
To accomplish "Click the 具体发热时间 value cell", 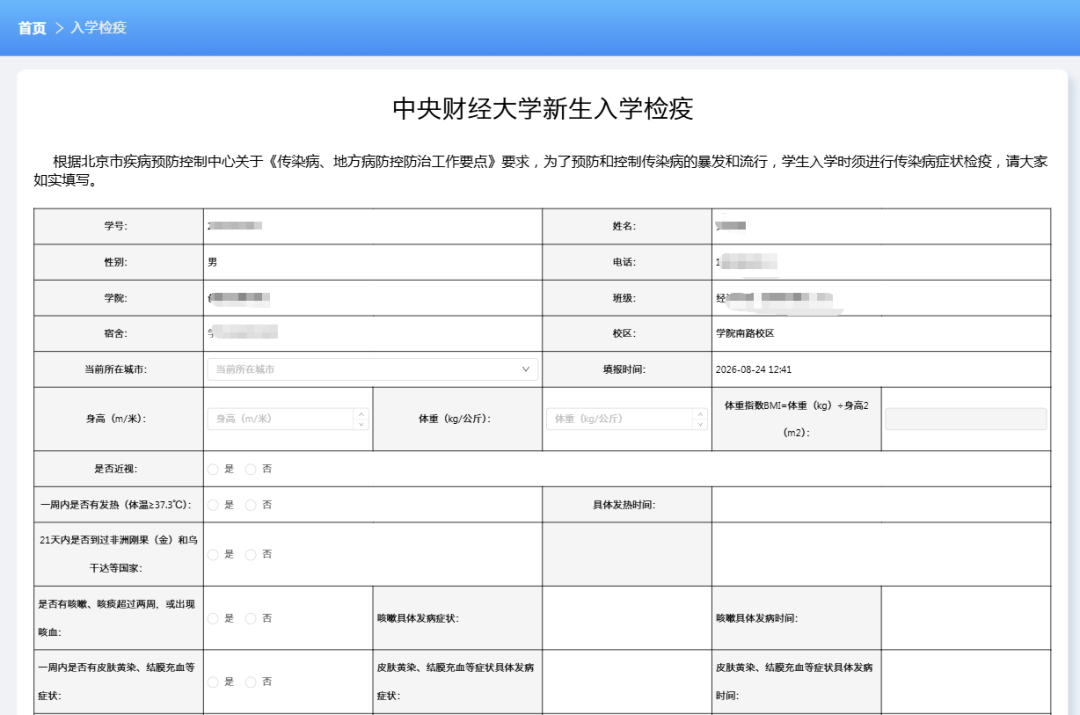I will [x=881, y=505].
